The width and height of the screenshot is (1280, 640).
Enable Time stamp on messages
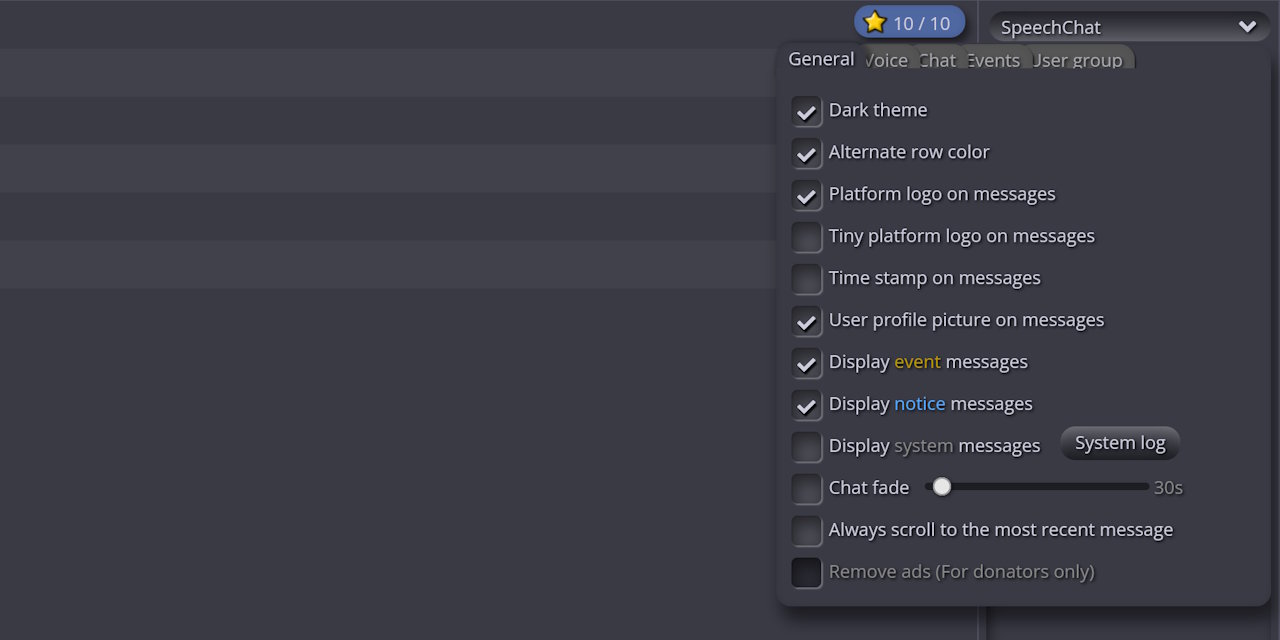coord(807,279)
